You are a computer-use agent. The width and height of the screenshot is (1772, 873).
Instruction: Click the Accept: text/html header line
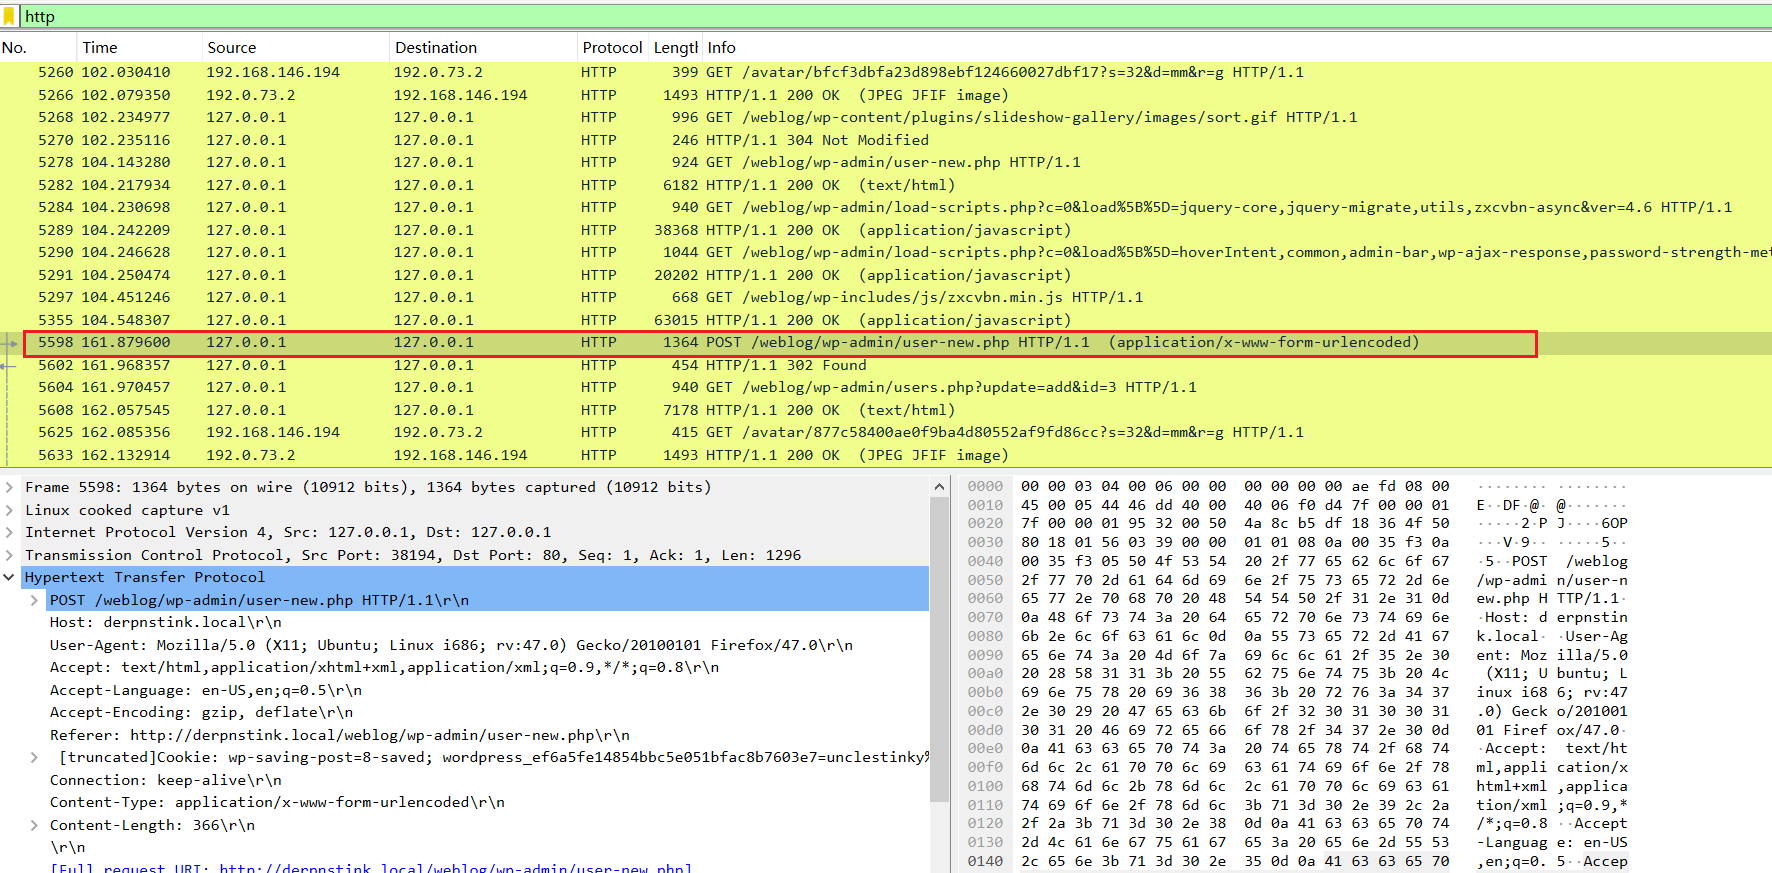384,668
